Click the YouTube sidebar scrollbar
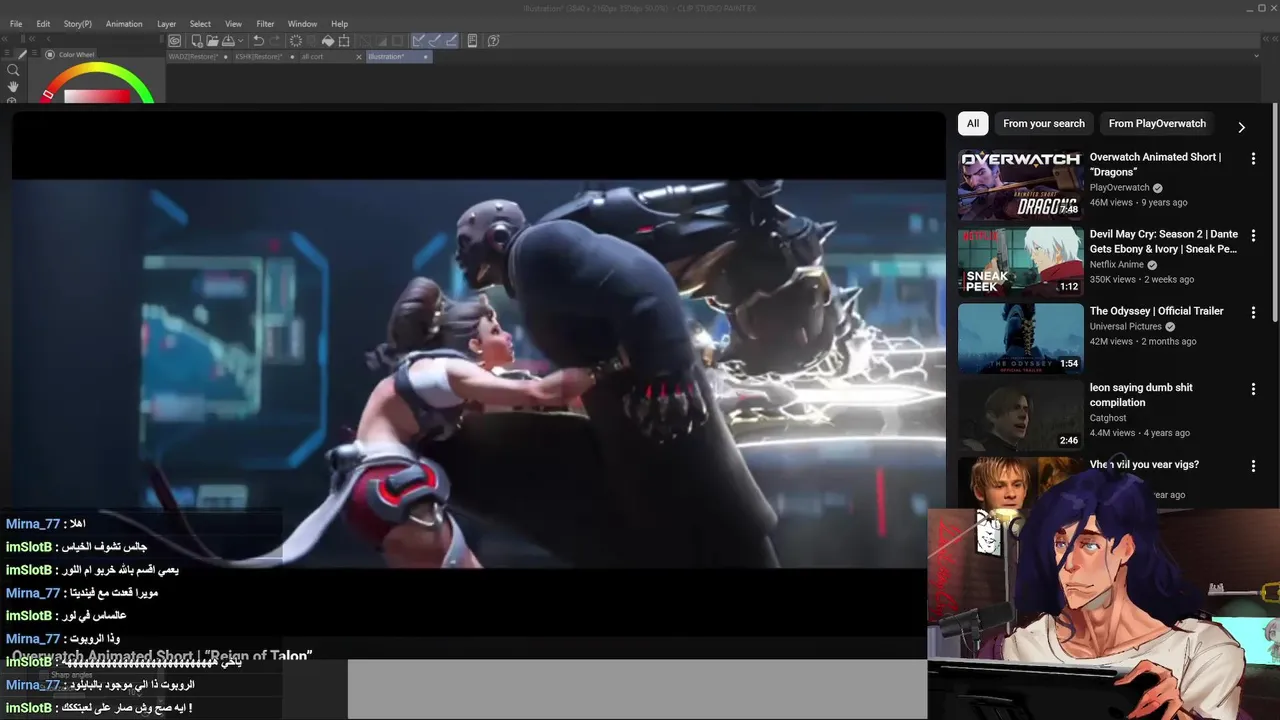The width and height of the screenshot is (1280, 720). (1275, 210)
